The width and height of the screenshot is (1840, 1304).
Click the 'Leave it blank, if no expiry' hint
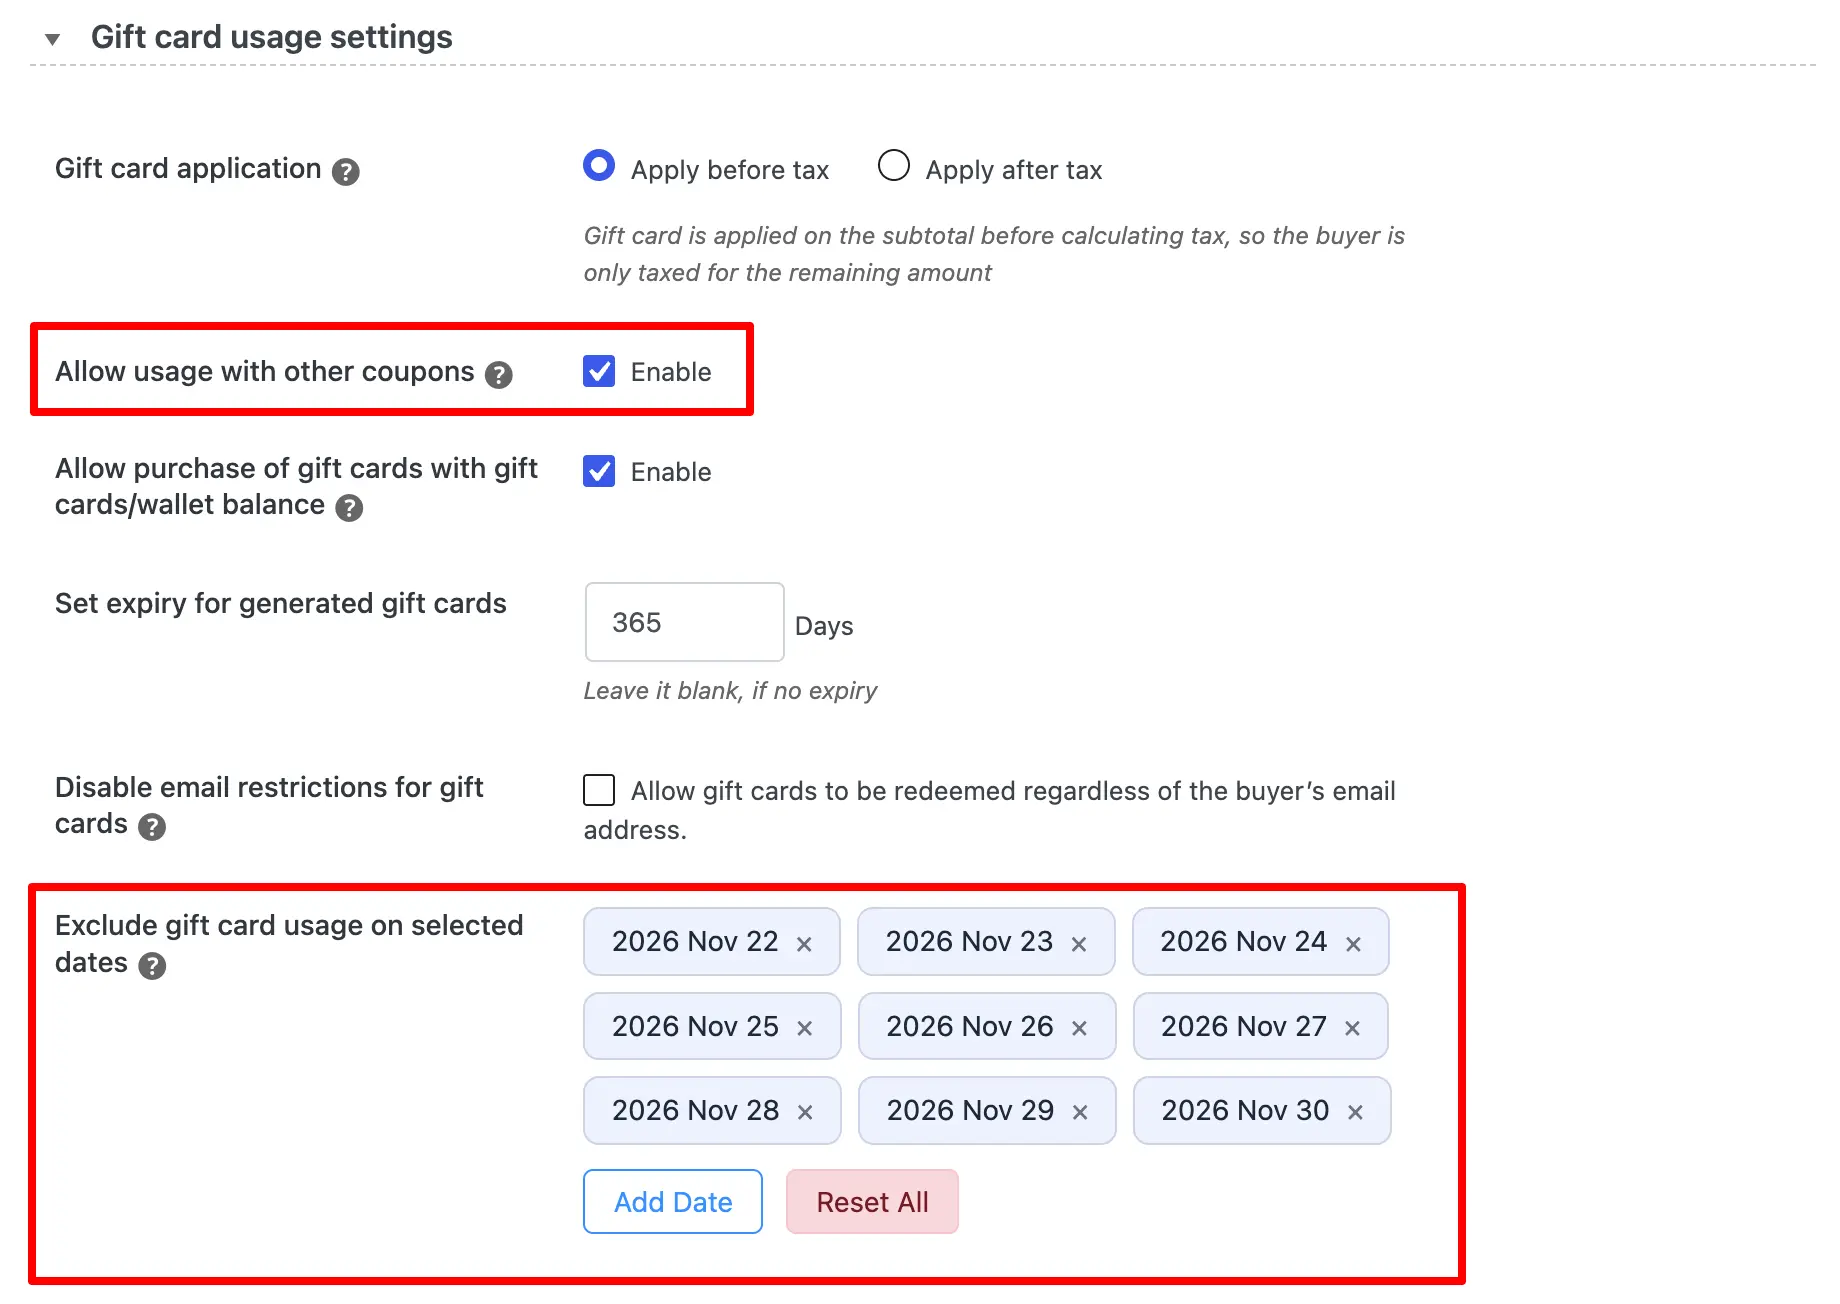coord(730,691)
